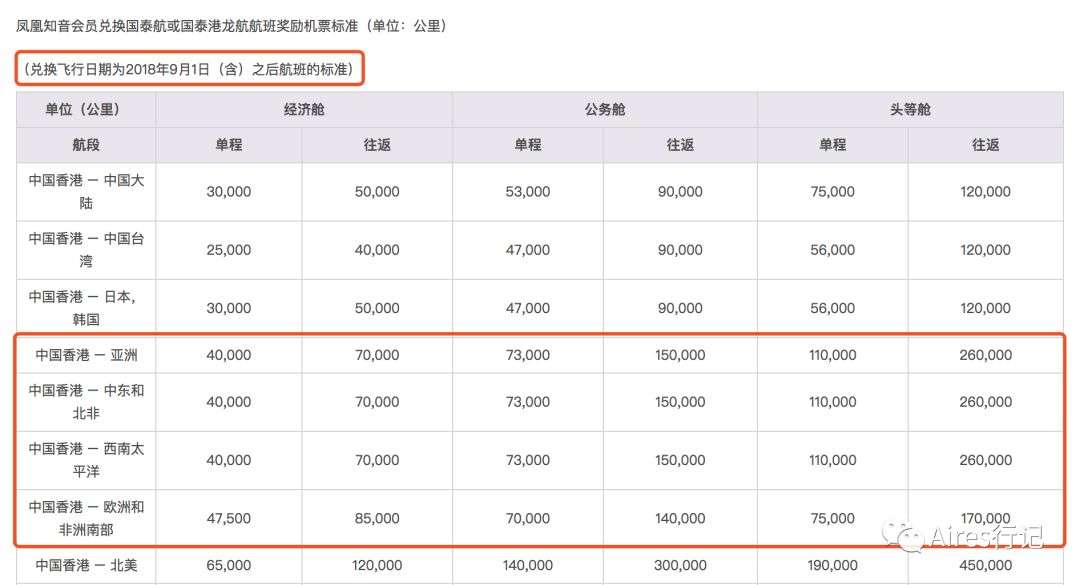Click the 中国香港 — 欧洲和非洲南部 route cell

86,518
